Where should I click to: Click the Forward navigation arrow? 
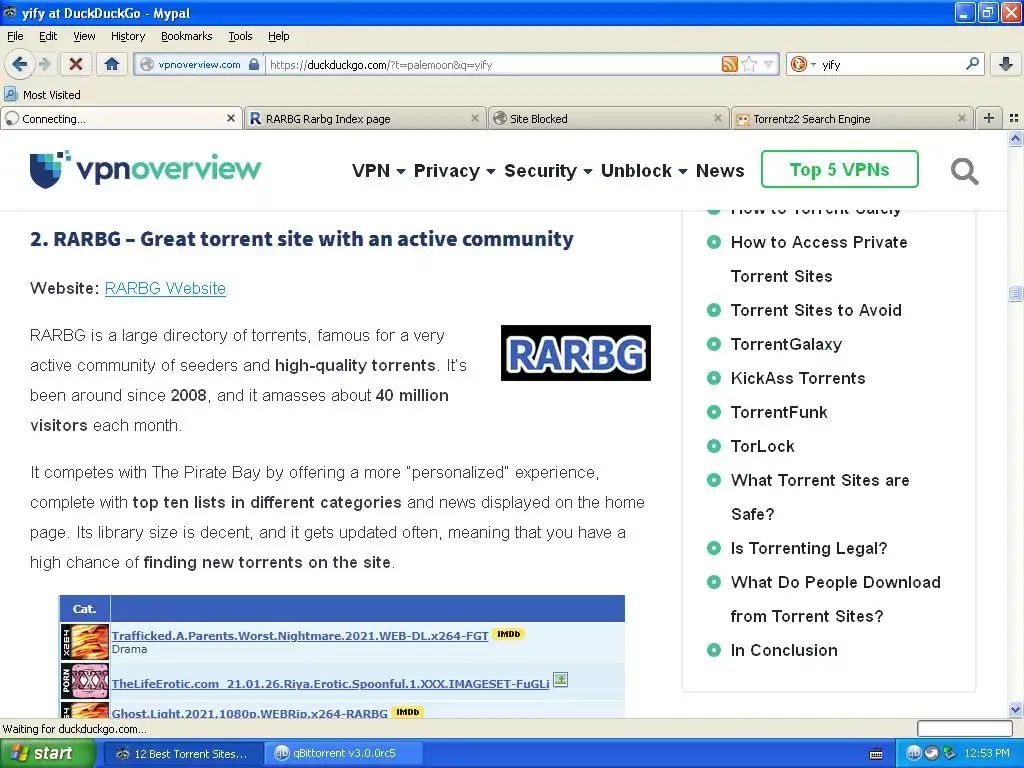[x=44, y=64]
